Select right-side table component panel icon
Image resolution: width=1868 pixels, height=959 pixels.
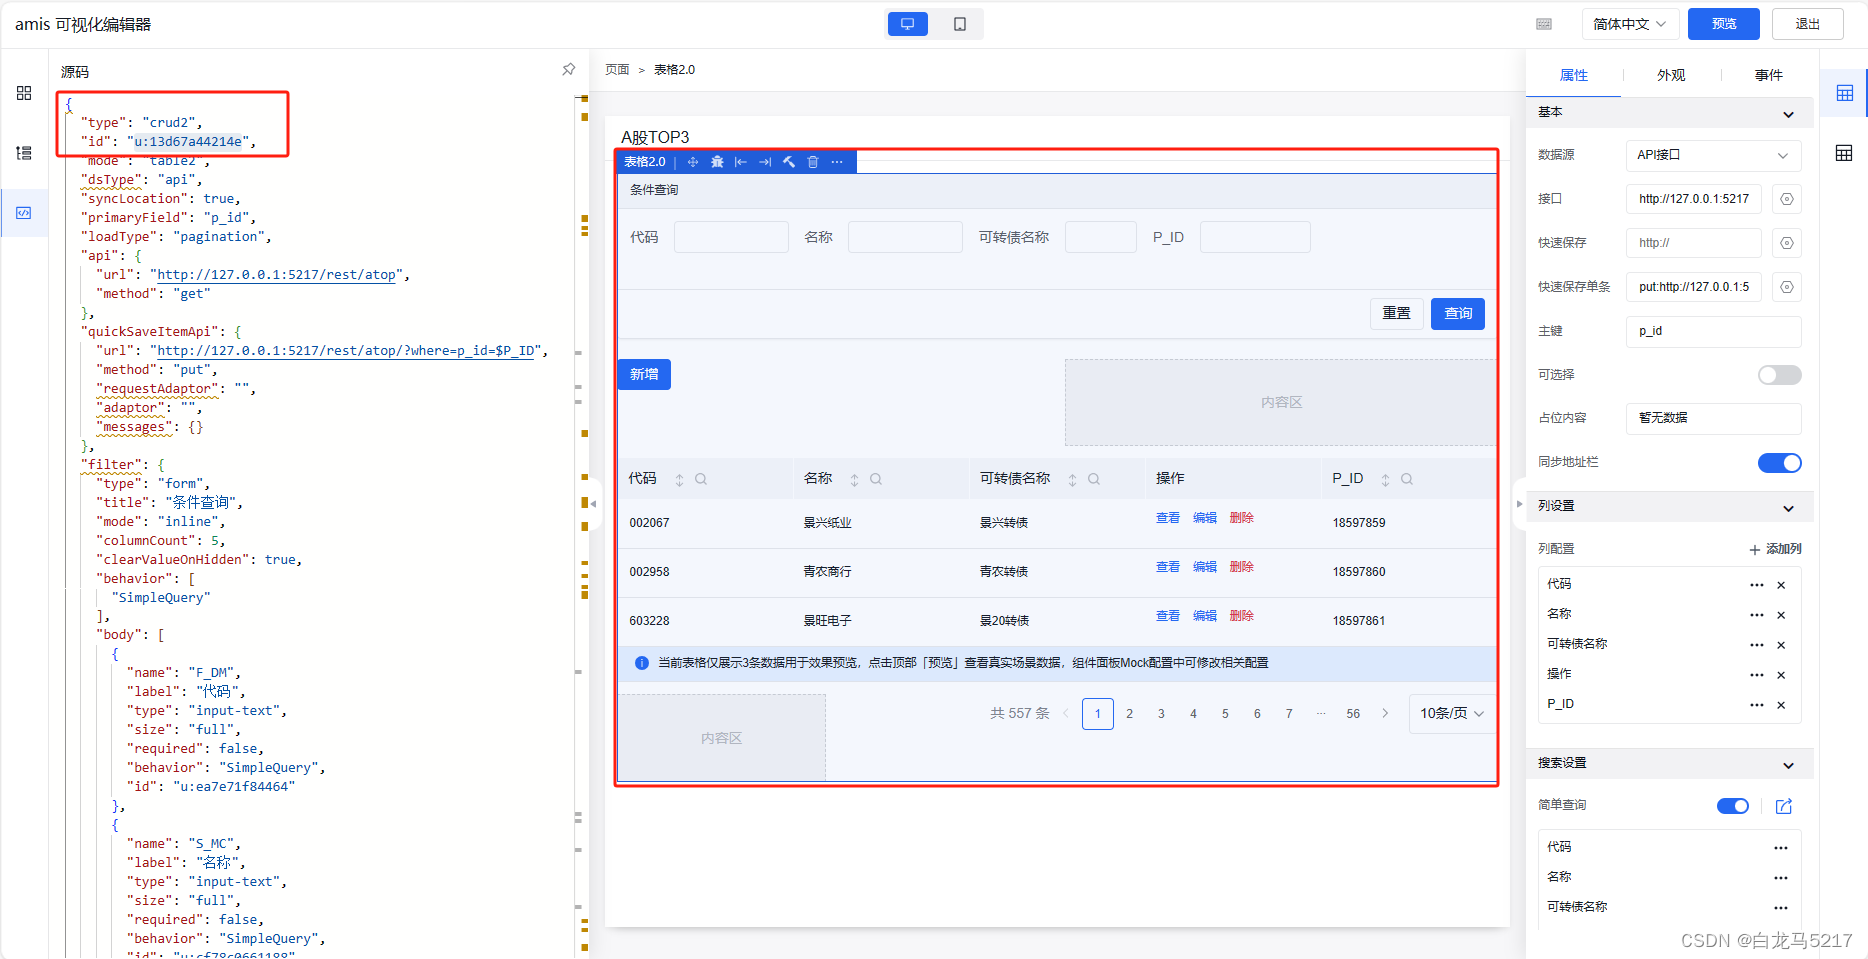coord(1845,93)
